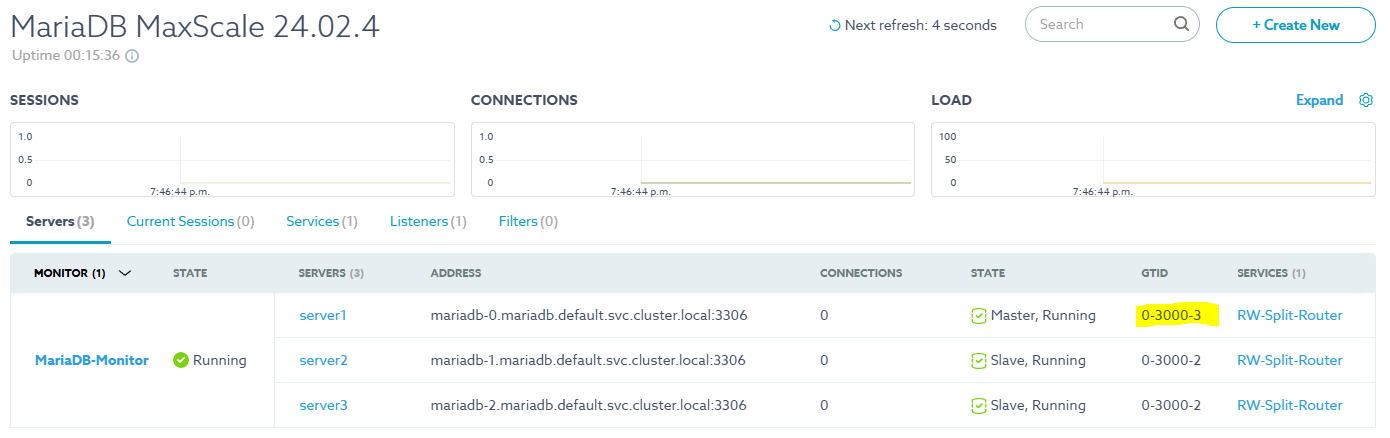Switch to Current Sessions tab
The height and width of the screenshot is (438, 1390).
pyautogui.click(x=190, y=221)
